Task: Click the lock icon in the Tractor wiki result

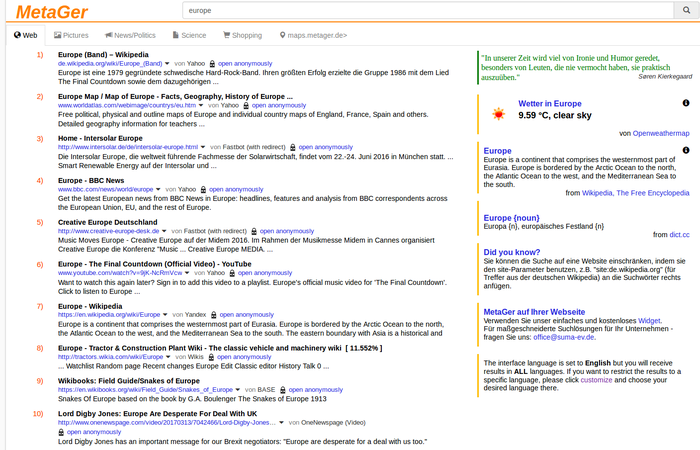Action: tap(211, 357)
